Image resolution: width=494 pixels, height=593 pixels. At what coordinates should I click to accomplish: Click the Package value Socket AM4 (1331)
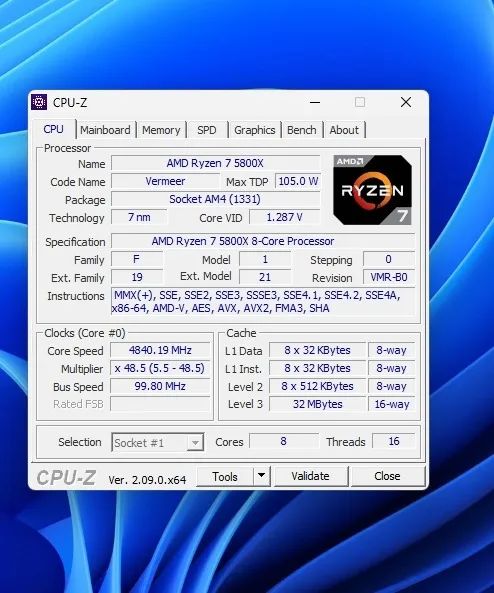click(215, 199)
